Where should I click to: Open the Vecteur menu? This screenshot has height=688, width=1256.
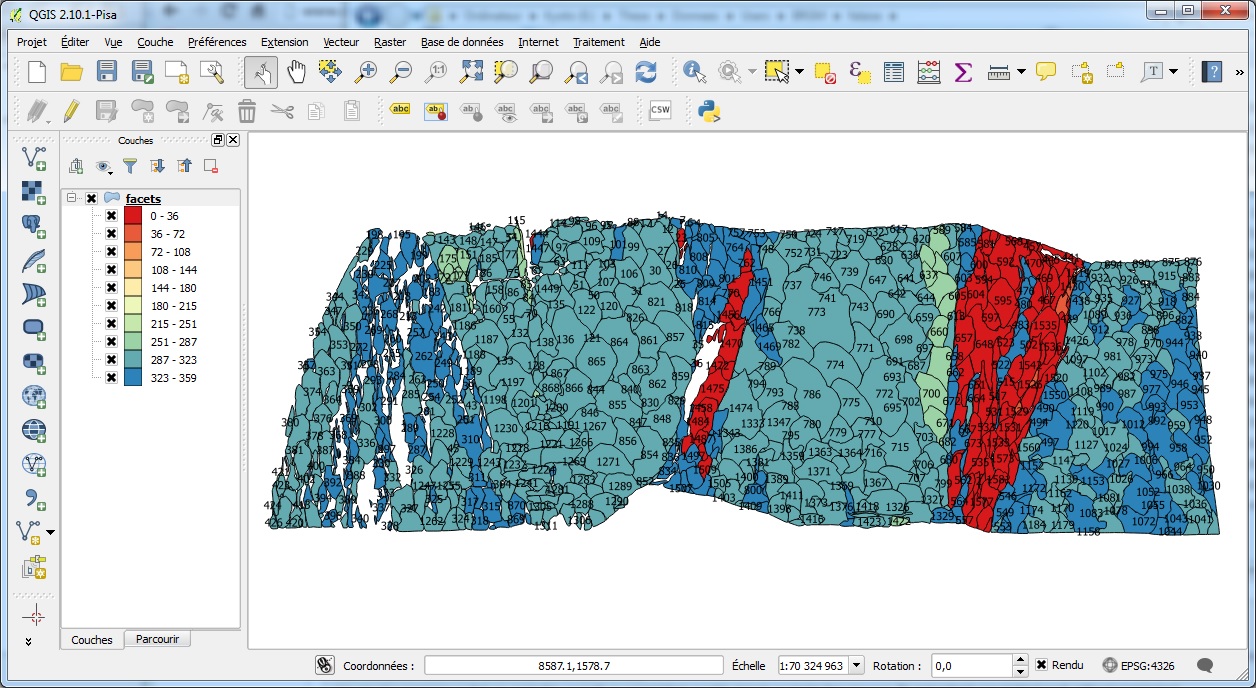point(341,42)
